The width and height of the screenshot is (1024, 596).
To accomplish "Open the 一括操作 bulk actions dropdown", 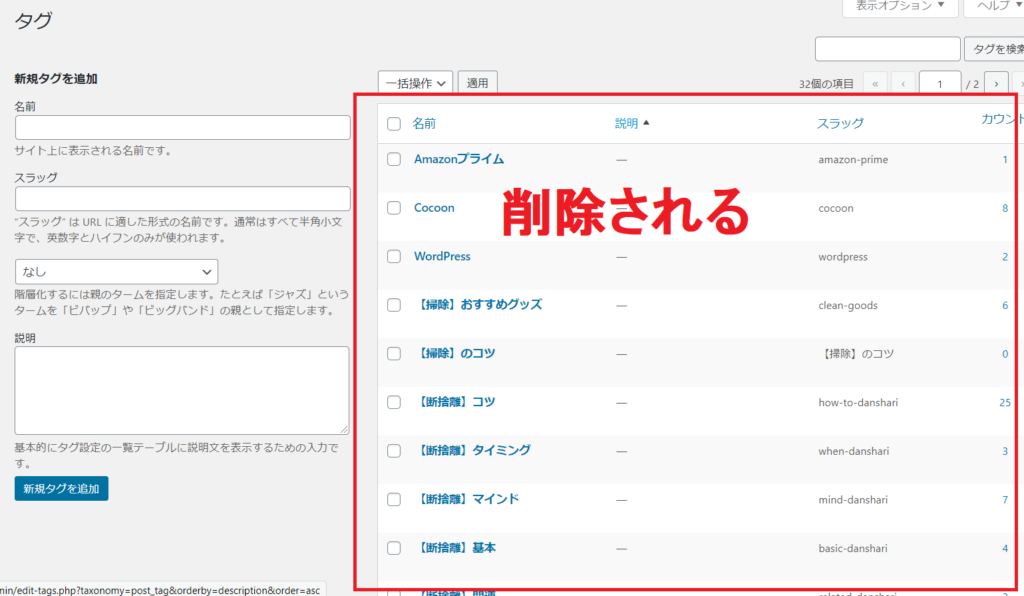I will pos(416,83).
